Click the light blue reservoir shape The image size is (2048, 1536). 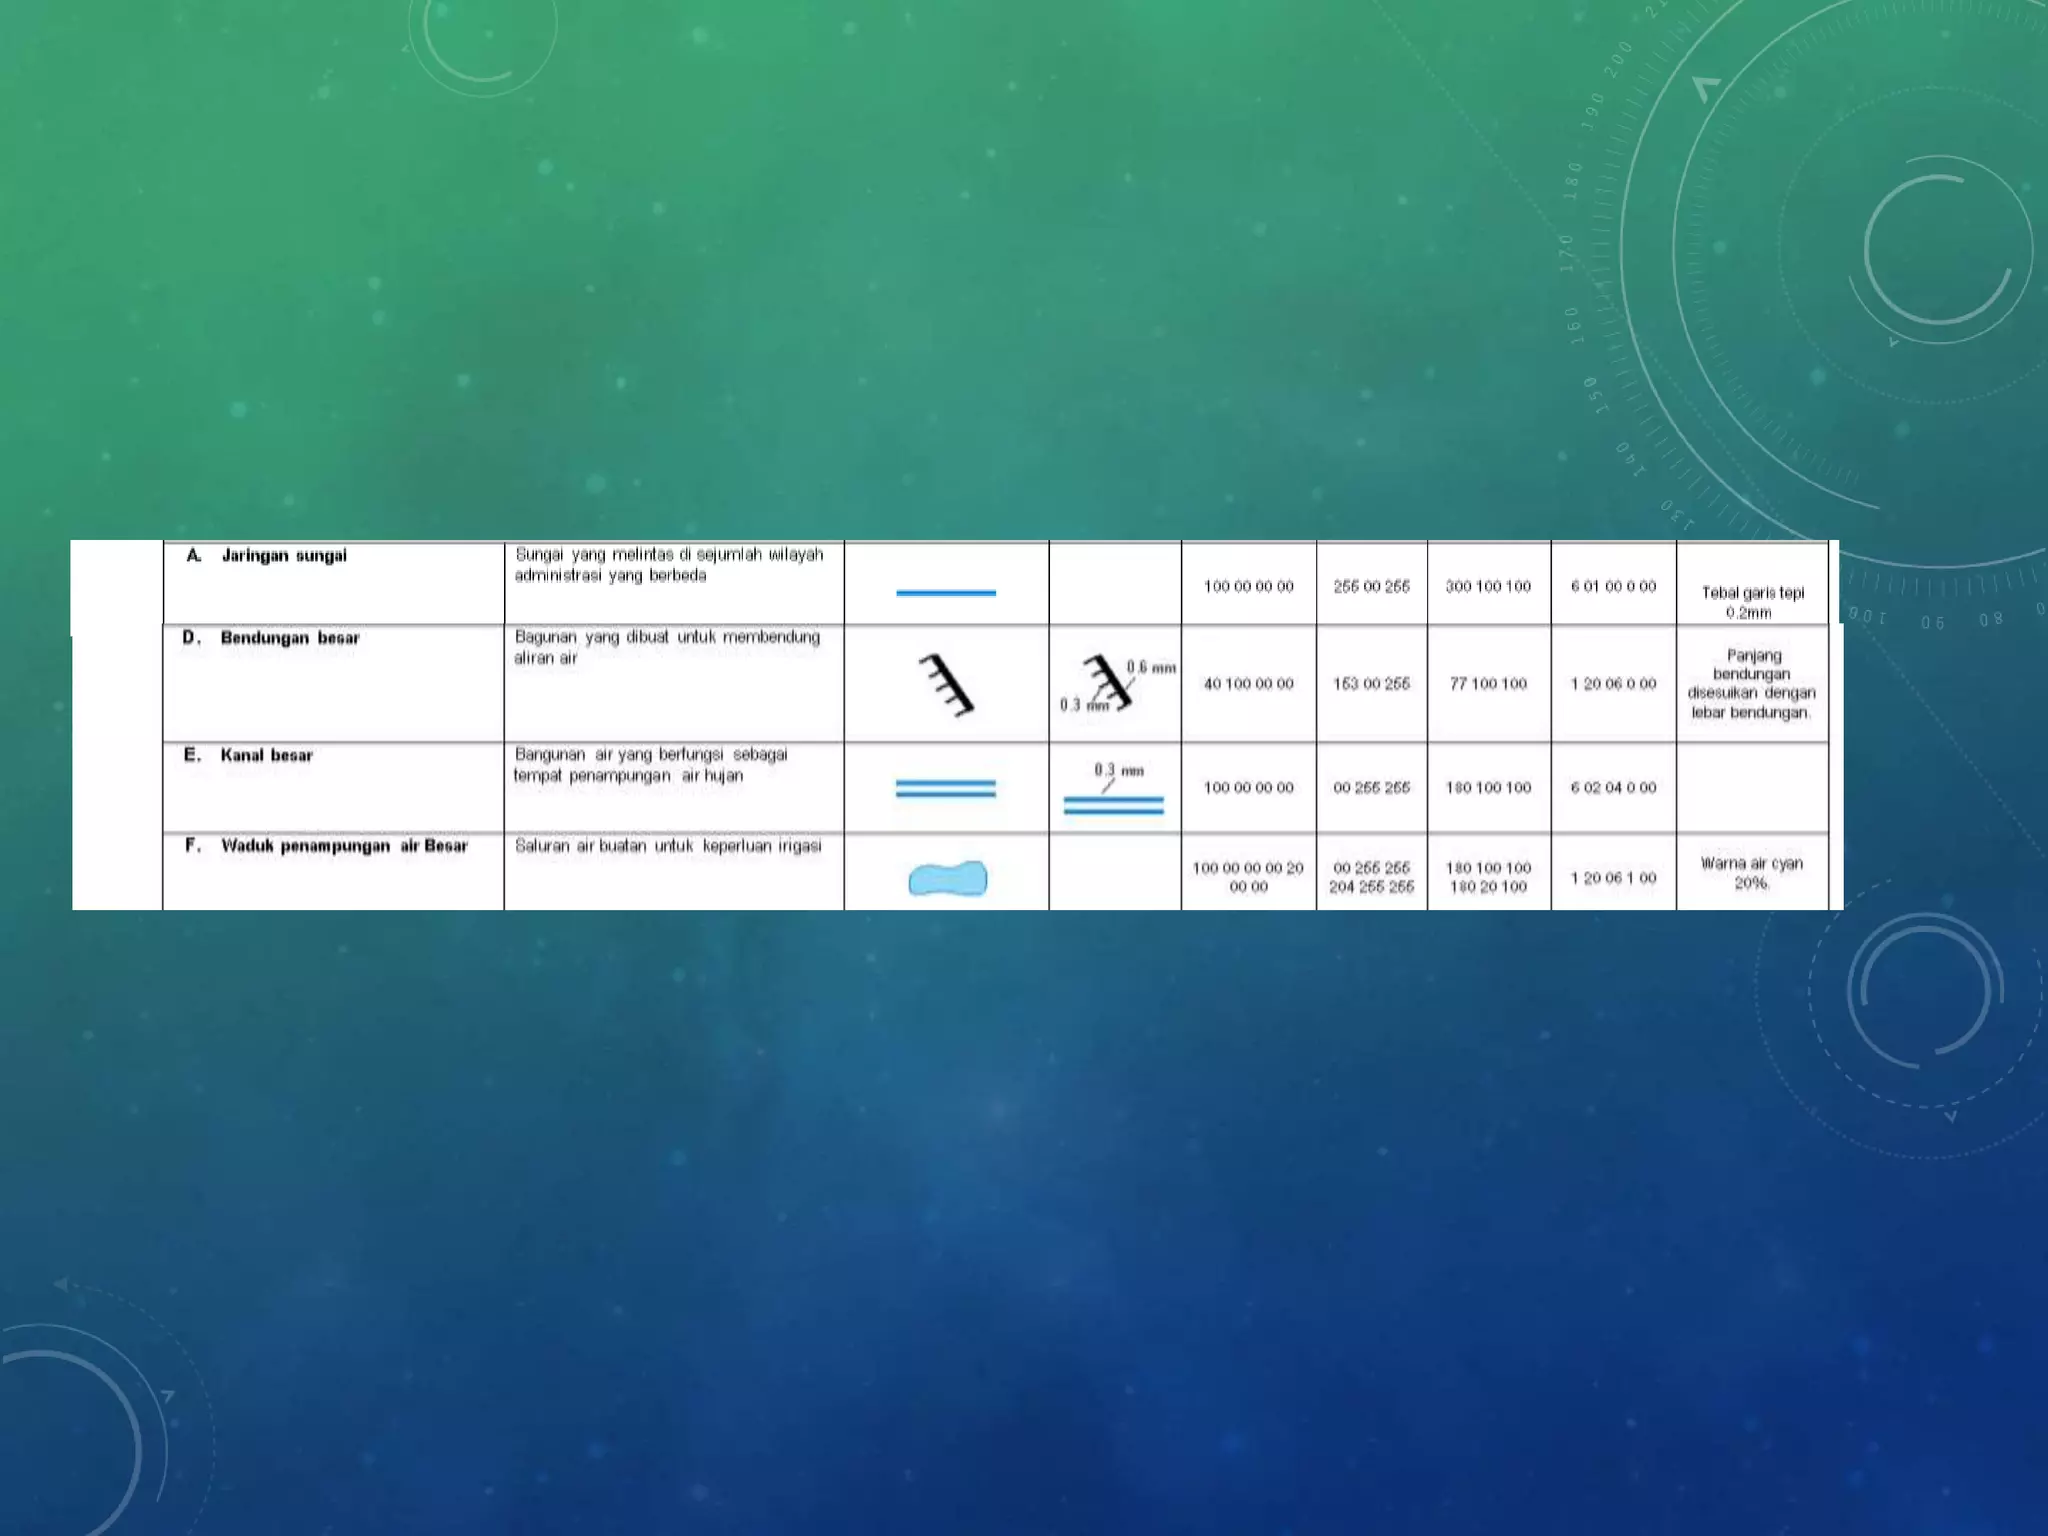(947, 879)
